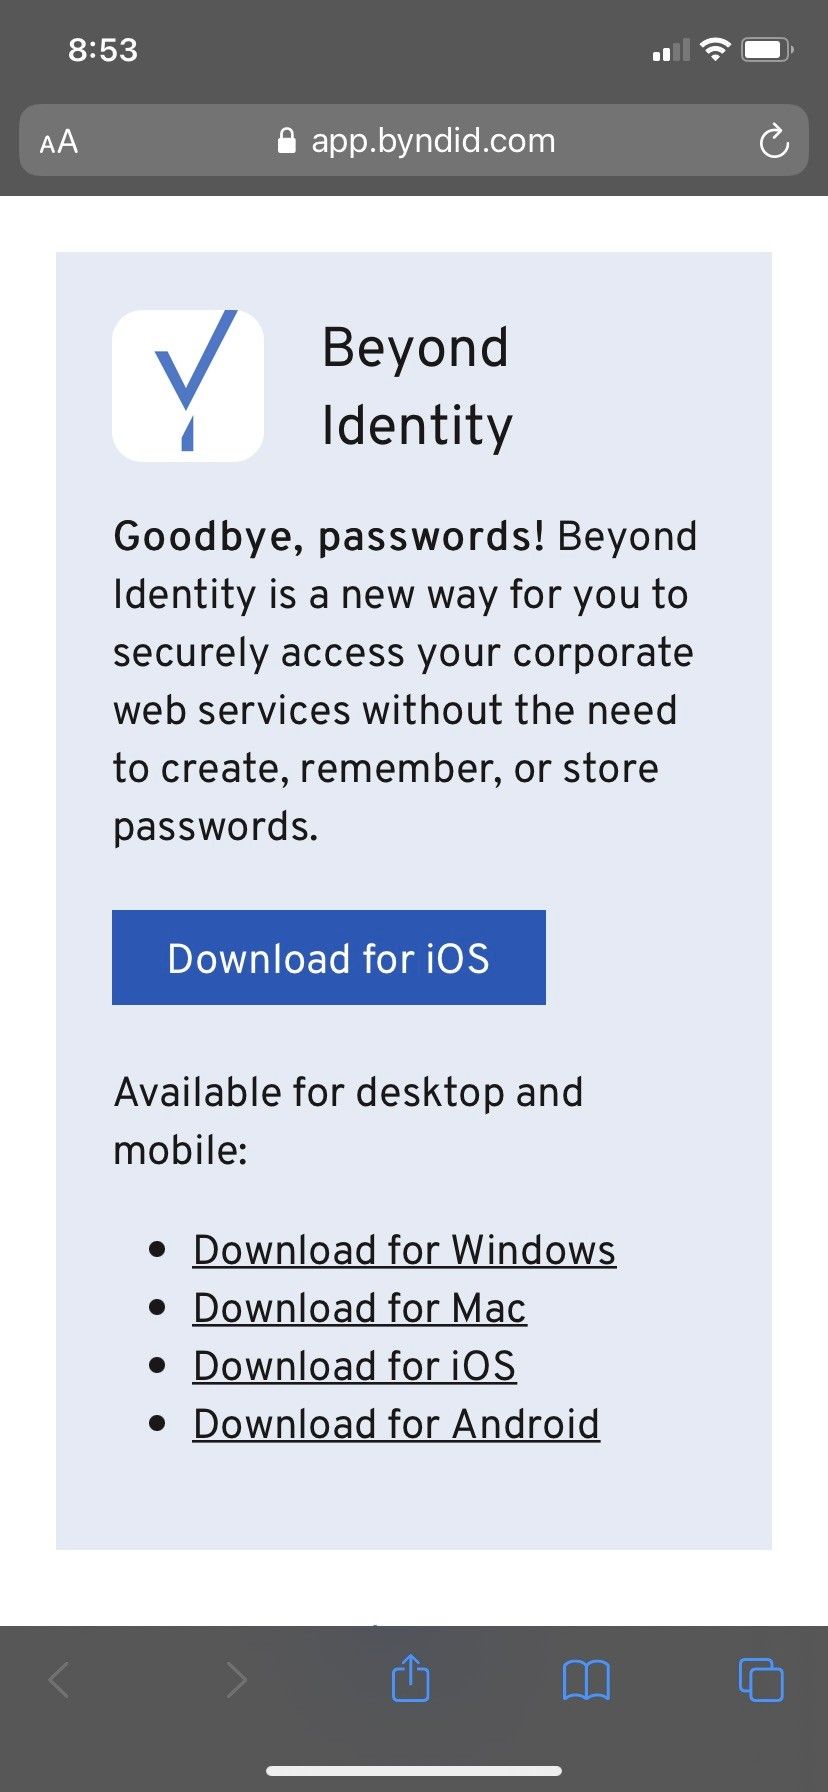Follow the Download for iOS text link
Image resolution: width=828 pixels, height=1792 pixels.
click(x=354, y=1366)
